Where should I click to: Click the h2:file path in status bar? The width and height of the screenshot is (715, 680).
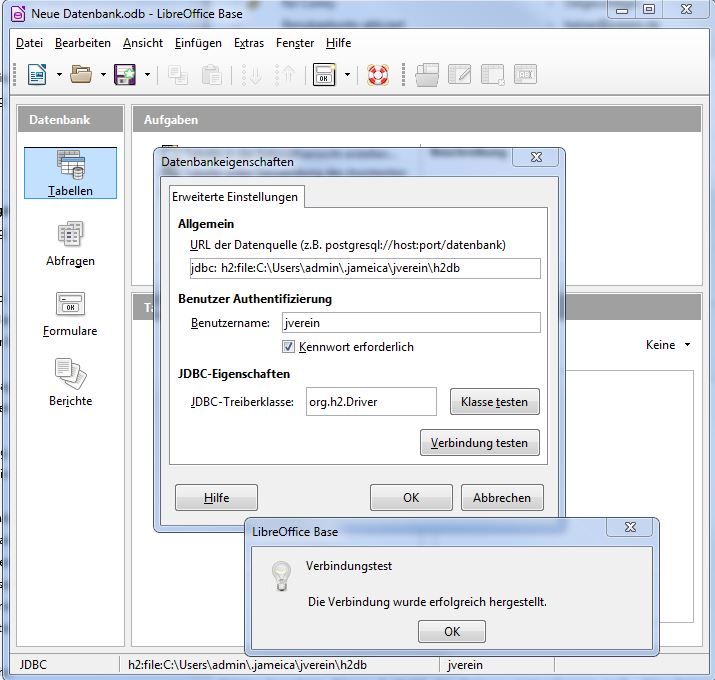point(248,665)
